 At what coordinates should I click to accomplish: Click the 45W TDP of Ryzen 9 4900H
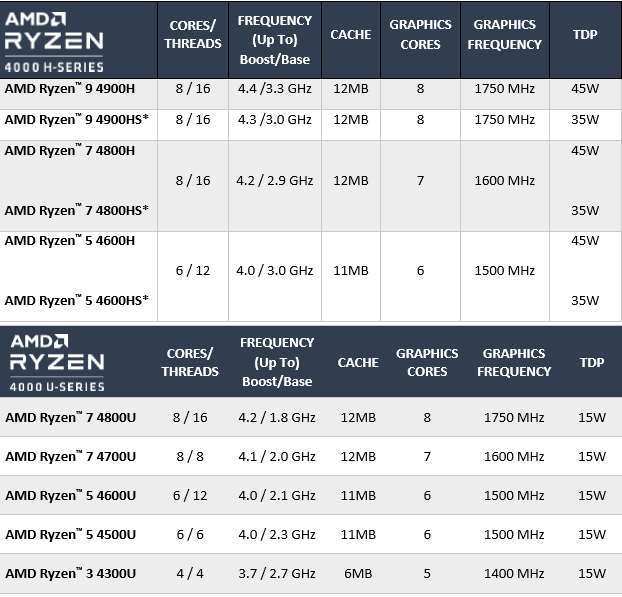point(585,88)
